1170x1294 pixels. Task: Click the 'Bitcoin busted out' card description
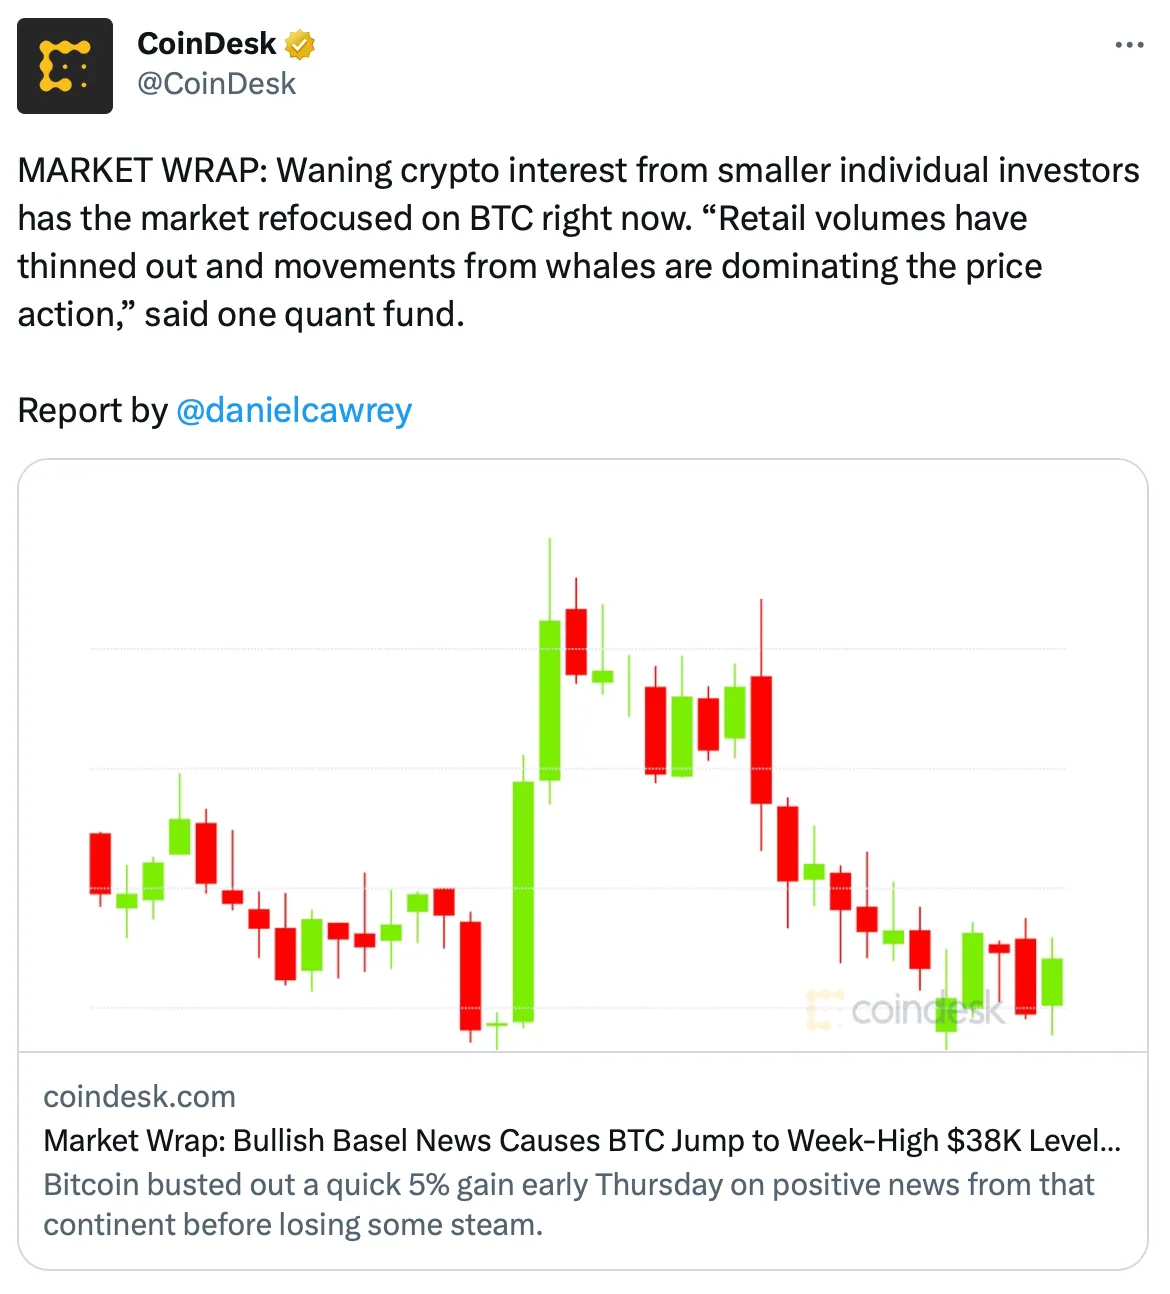click(569, 1205)
